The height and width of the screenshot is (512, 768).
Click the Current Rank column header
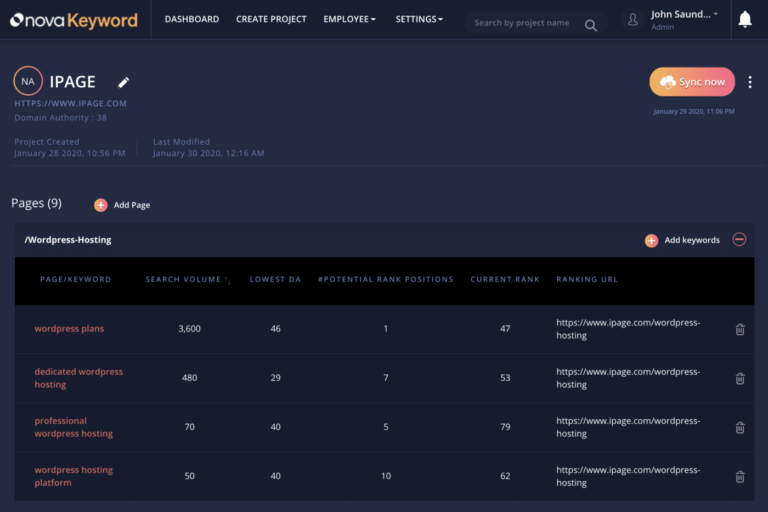tap(505, 279)
